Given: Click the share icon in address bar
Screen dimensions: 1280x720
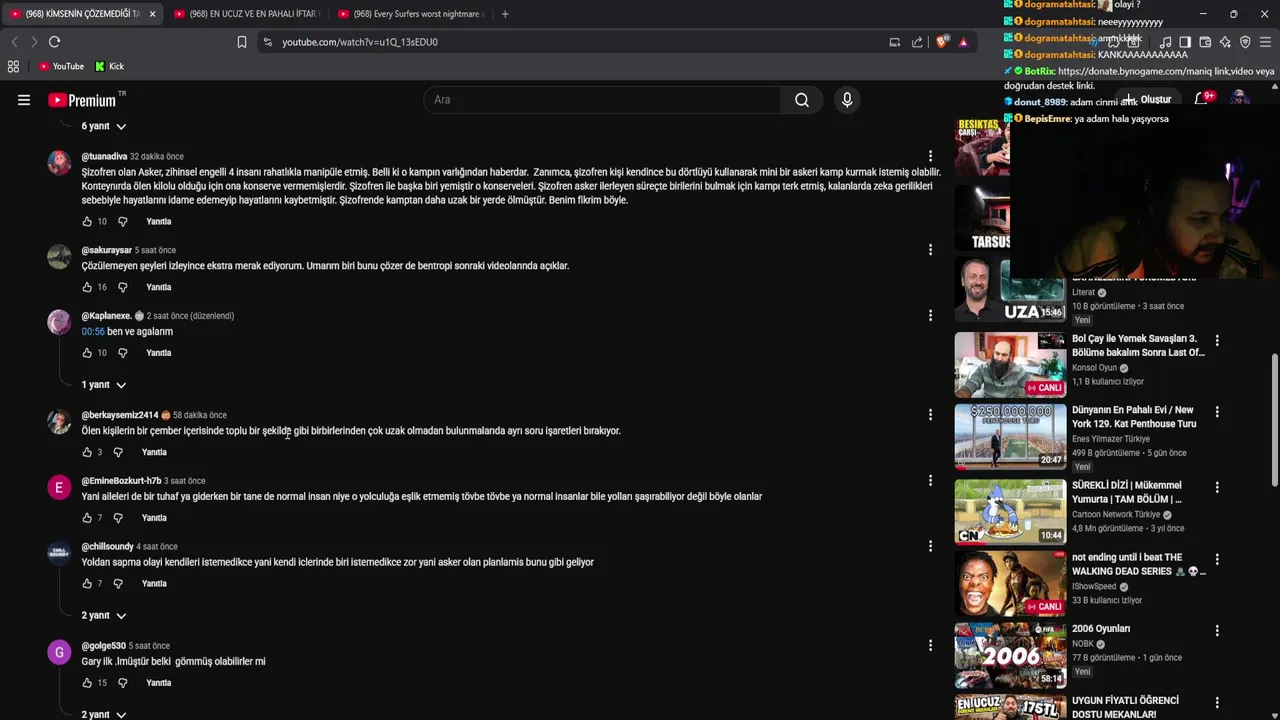Looking at the screenshot, I should click(917, 42).
